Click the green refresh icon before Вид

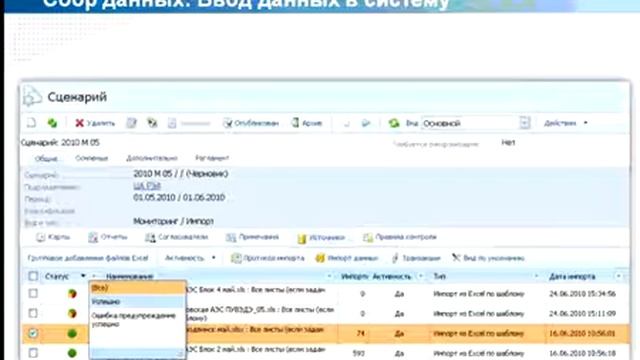[x=394, y=123]
